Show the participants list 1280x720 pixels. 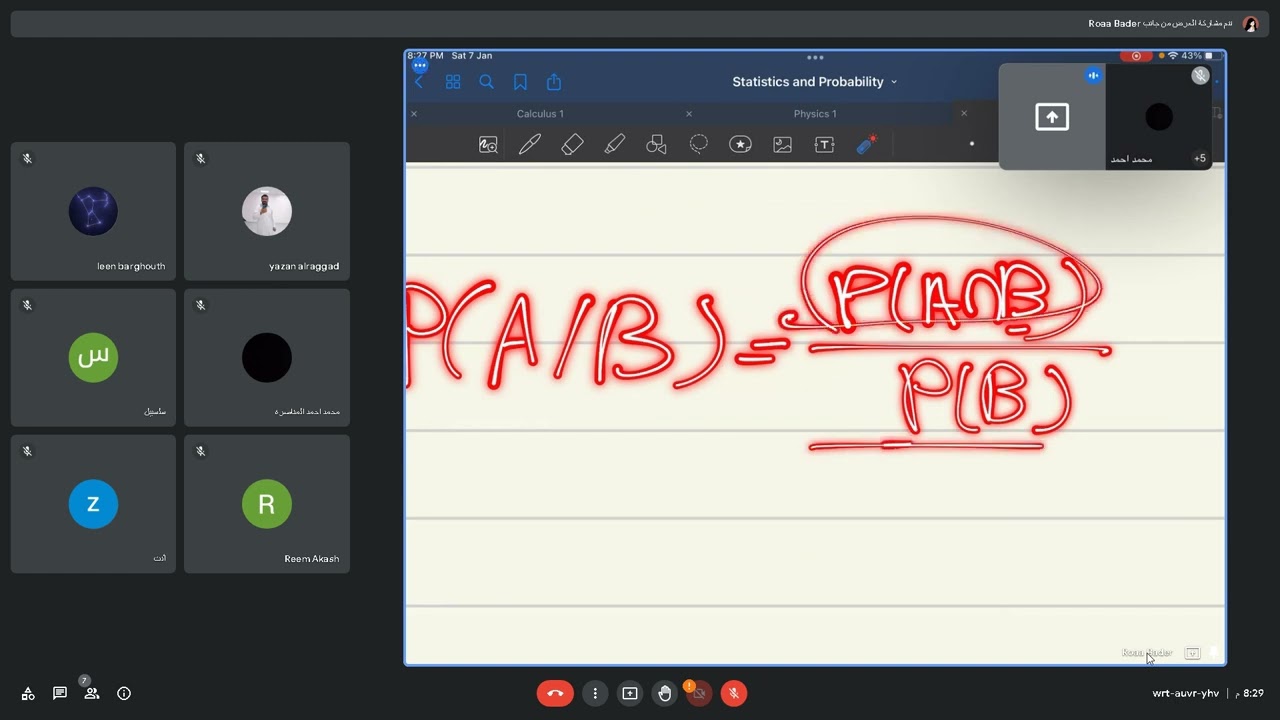(92, 693)
